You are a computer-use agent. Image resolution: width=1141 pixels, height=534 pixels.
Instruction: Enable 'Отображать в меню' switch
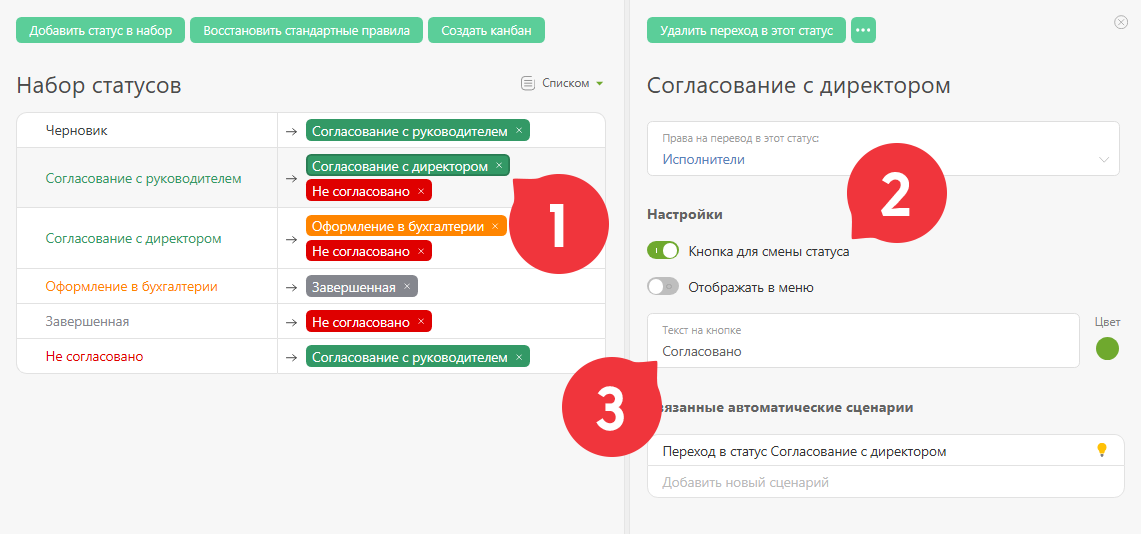click(x=663, y=287)
